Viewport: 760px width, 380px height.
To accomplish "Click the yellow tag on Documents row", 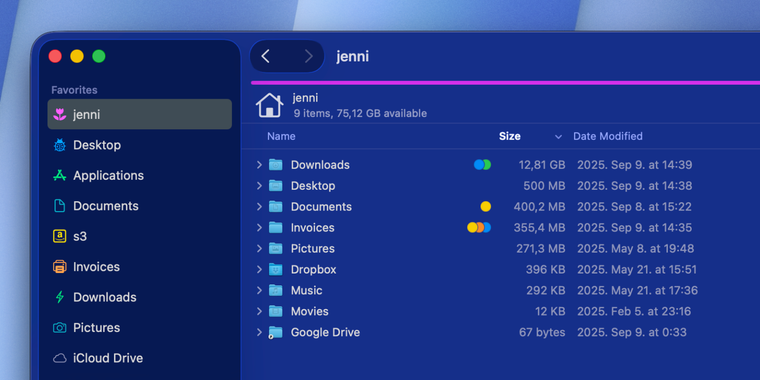I will [486, 206].
